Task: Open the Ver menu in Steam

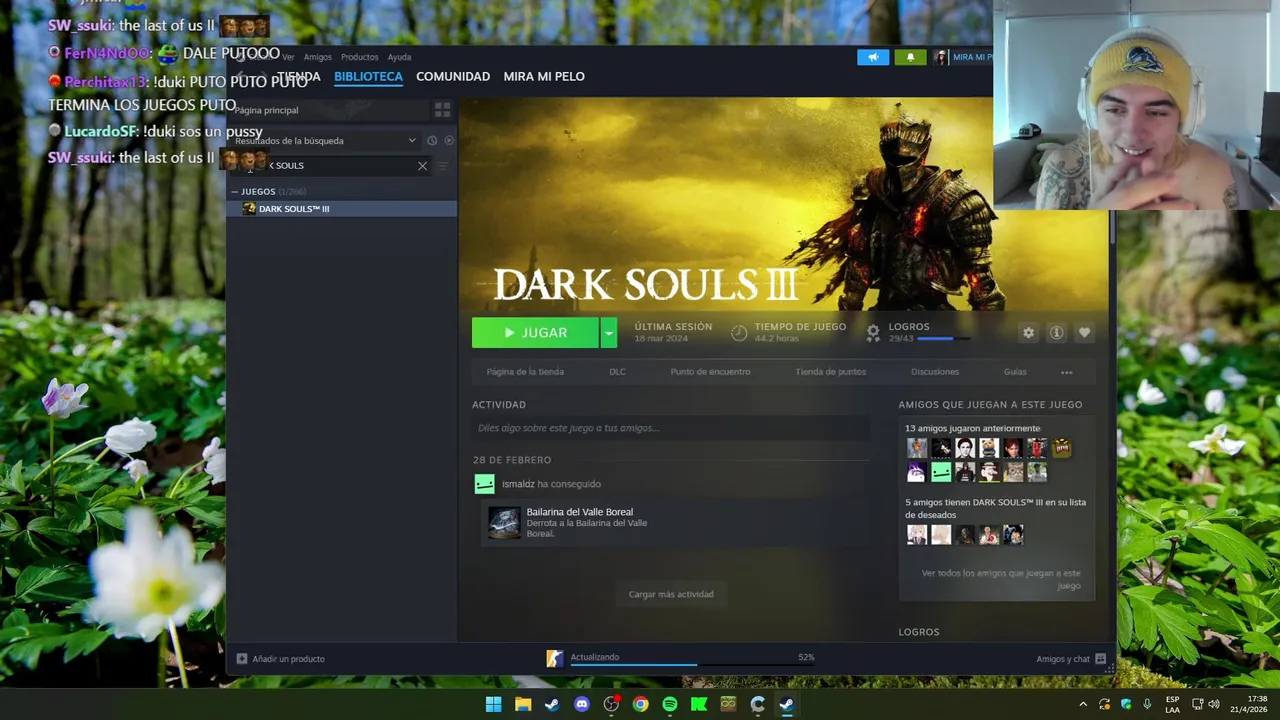Action: pyautogui.click(x=288, y=57)
